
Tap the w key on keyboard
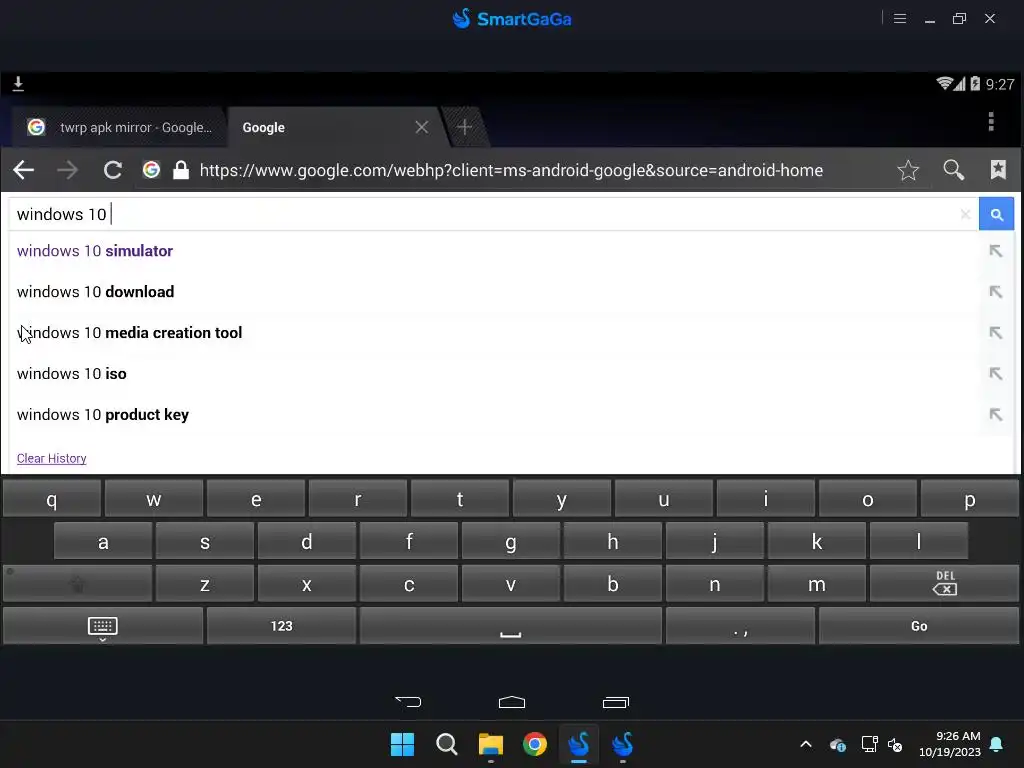(x=153, y=500)
